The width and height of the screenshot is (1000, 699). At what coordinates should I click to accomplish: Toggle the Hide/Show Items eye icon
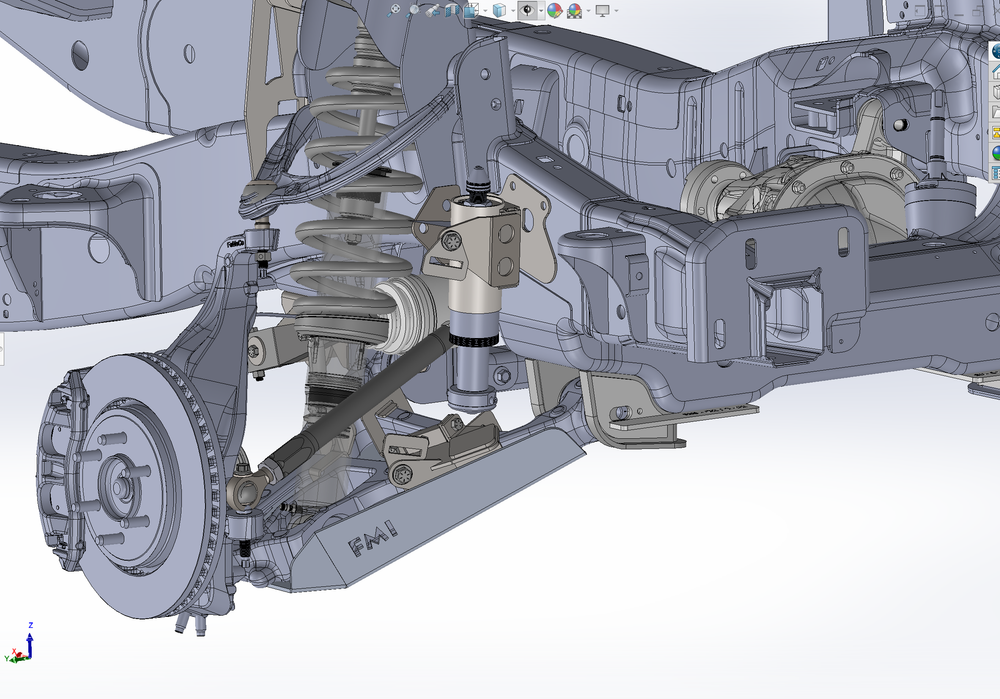[527, 11]
